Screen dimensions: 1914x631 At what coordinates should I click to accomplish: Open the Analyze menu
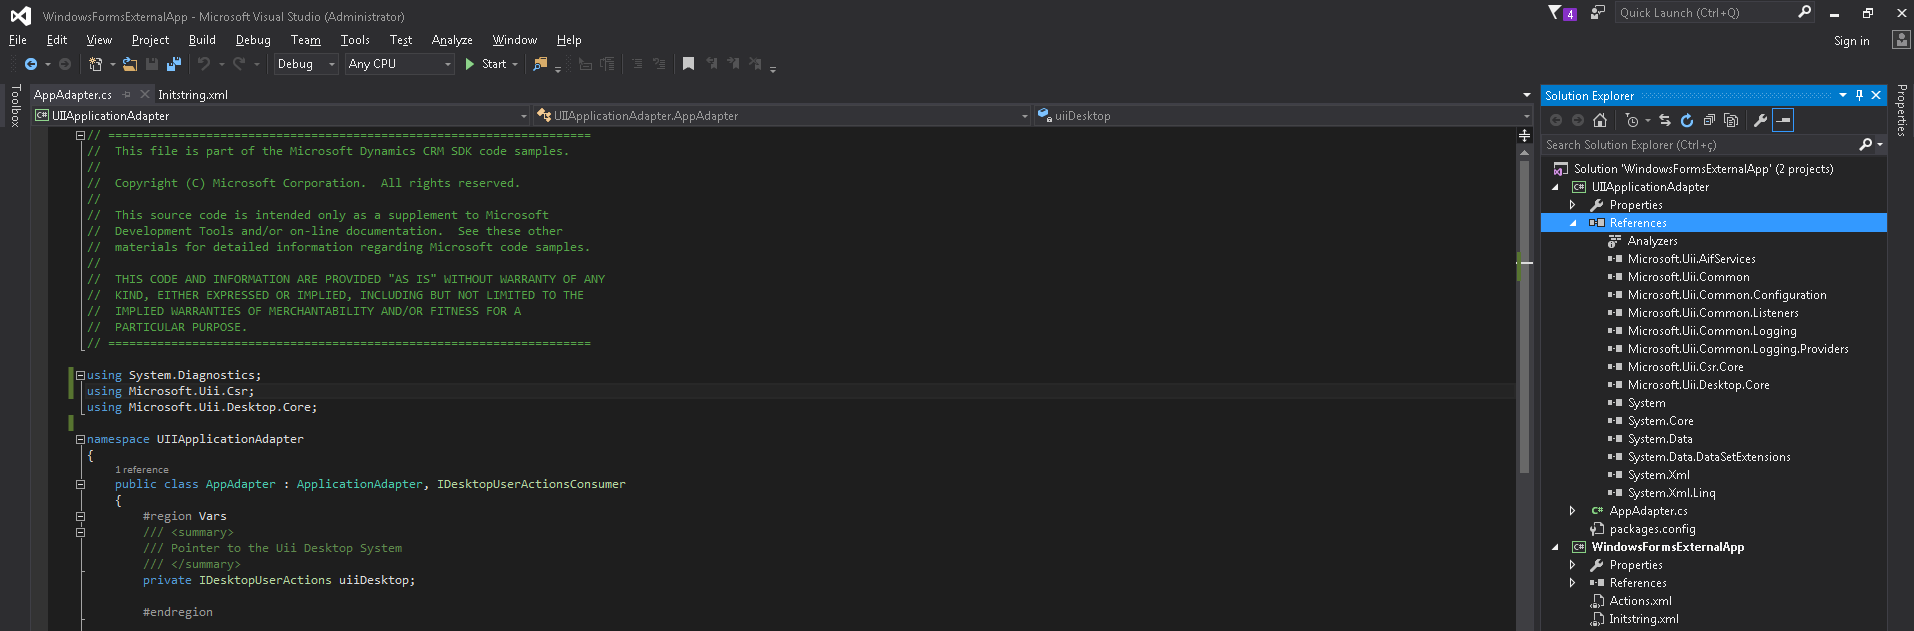click(x=452, y=40)
